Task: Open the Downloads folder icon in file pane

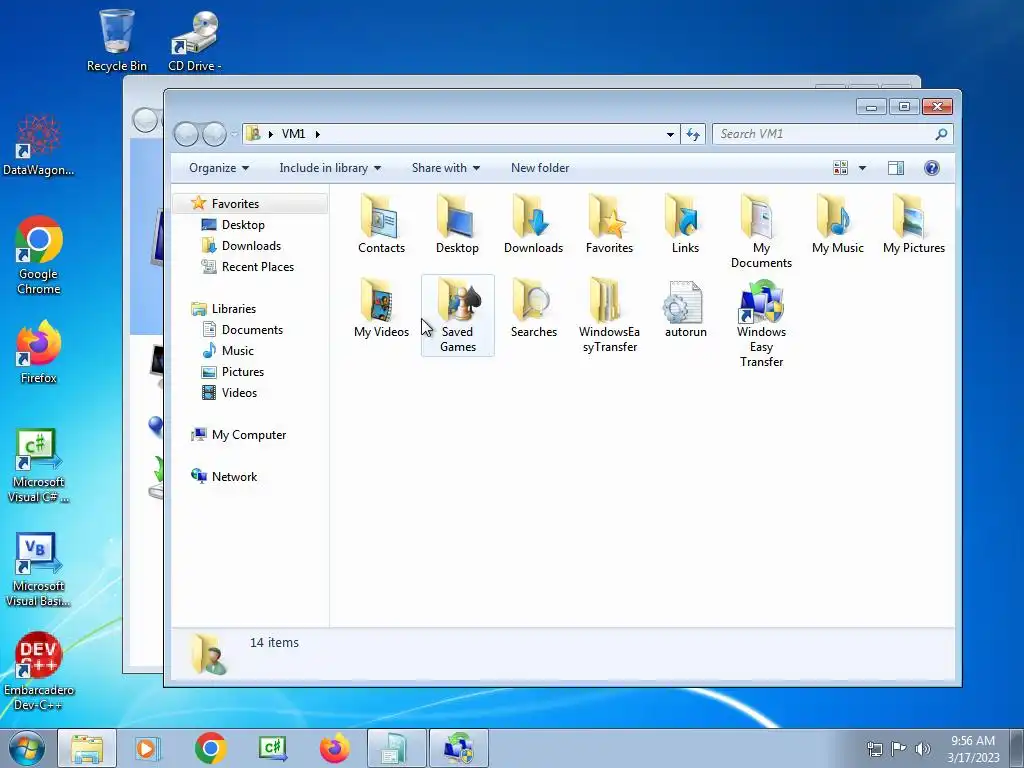Action: [x=534, y=223]
